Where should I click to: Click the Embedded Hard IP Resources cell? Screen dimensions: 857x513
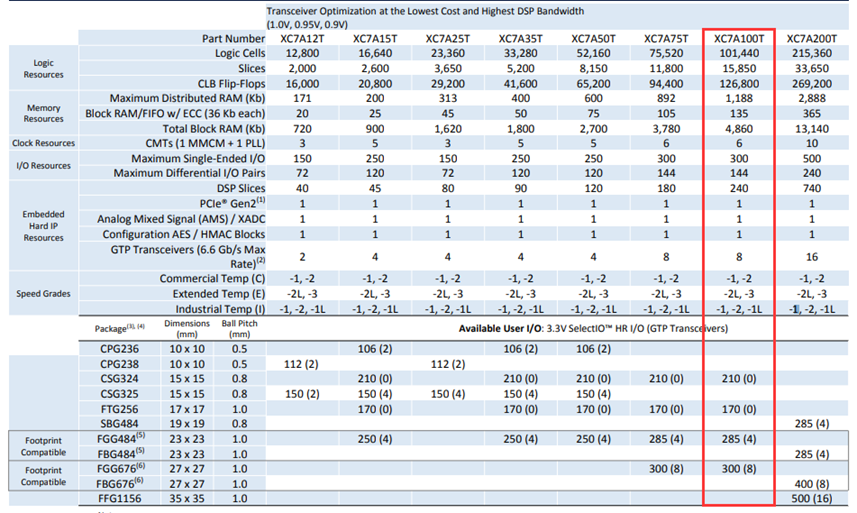click(x=43, y=226)
